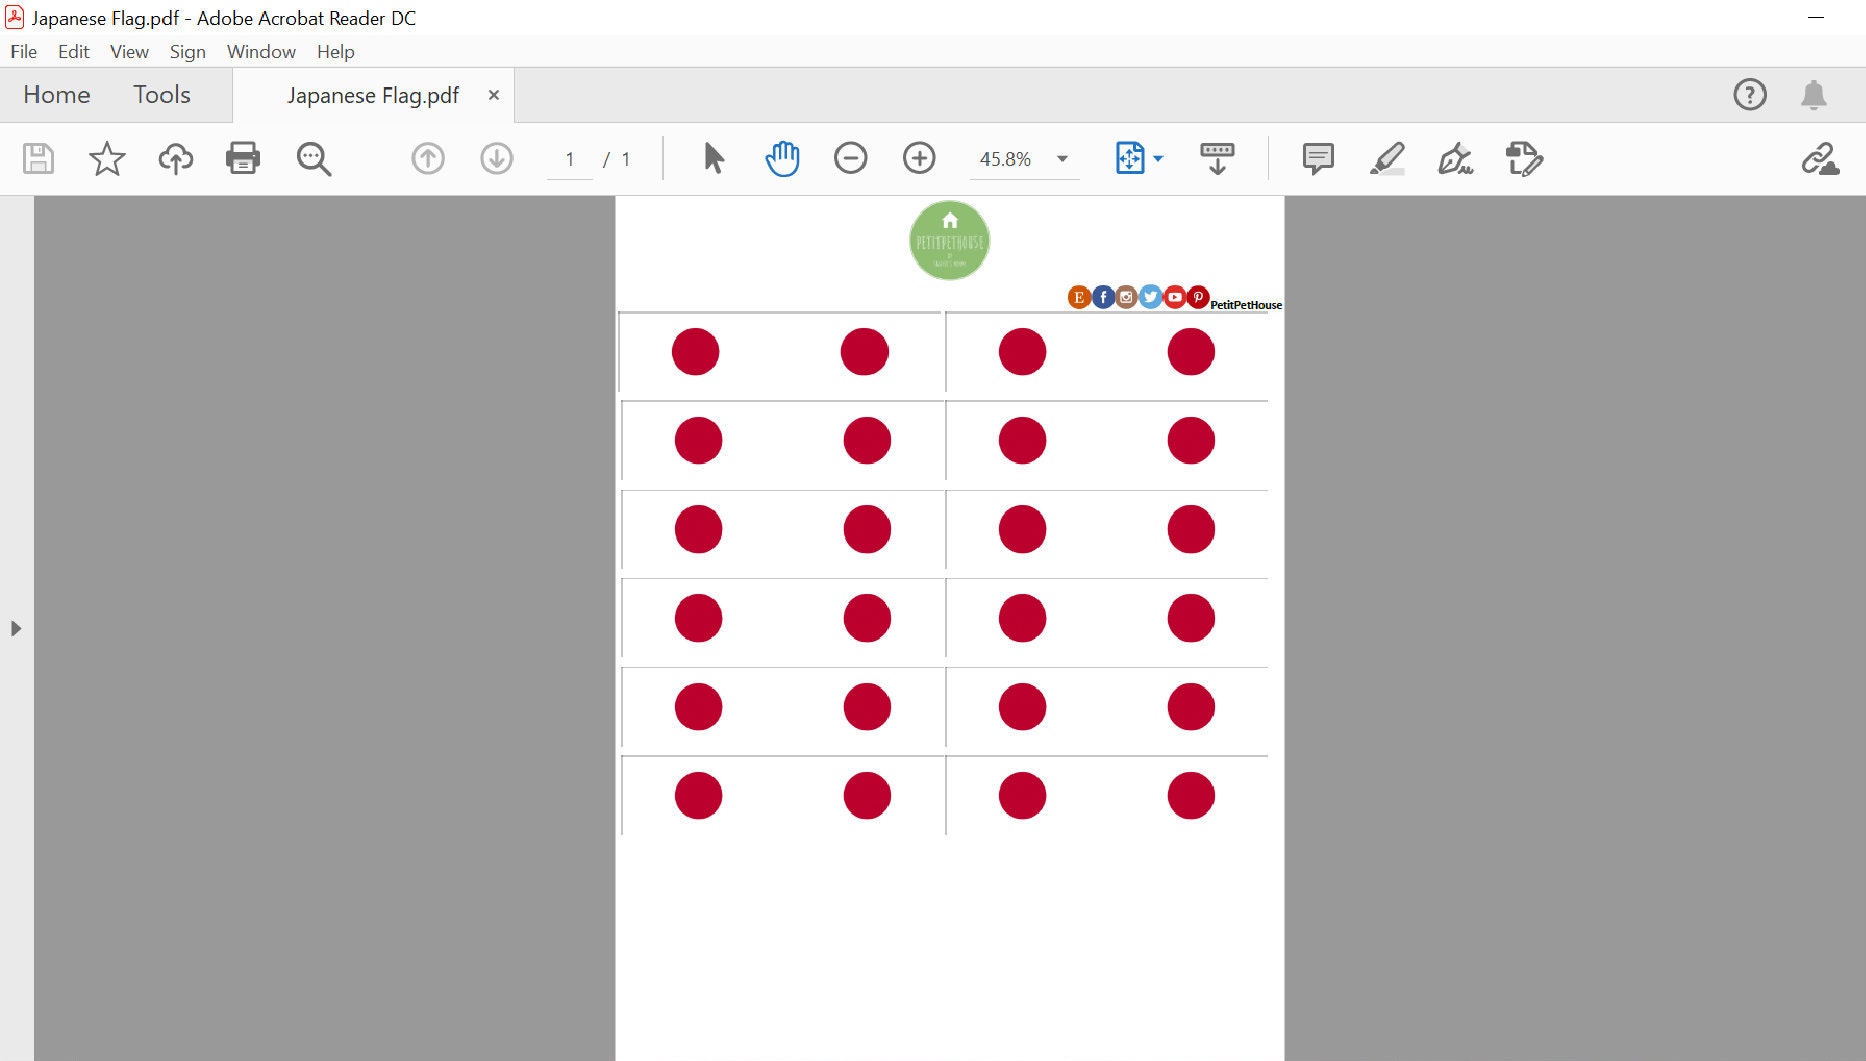Viewport: 1866px width, 1061px height.
Task: Zoom in with plus circle icon
Action: pyautogui.click(x=919, y=158)
